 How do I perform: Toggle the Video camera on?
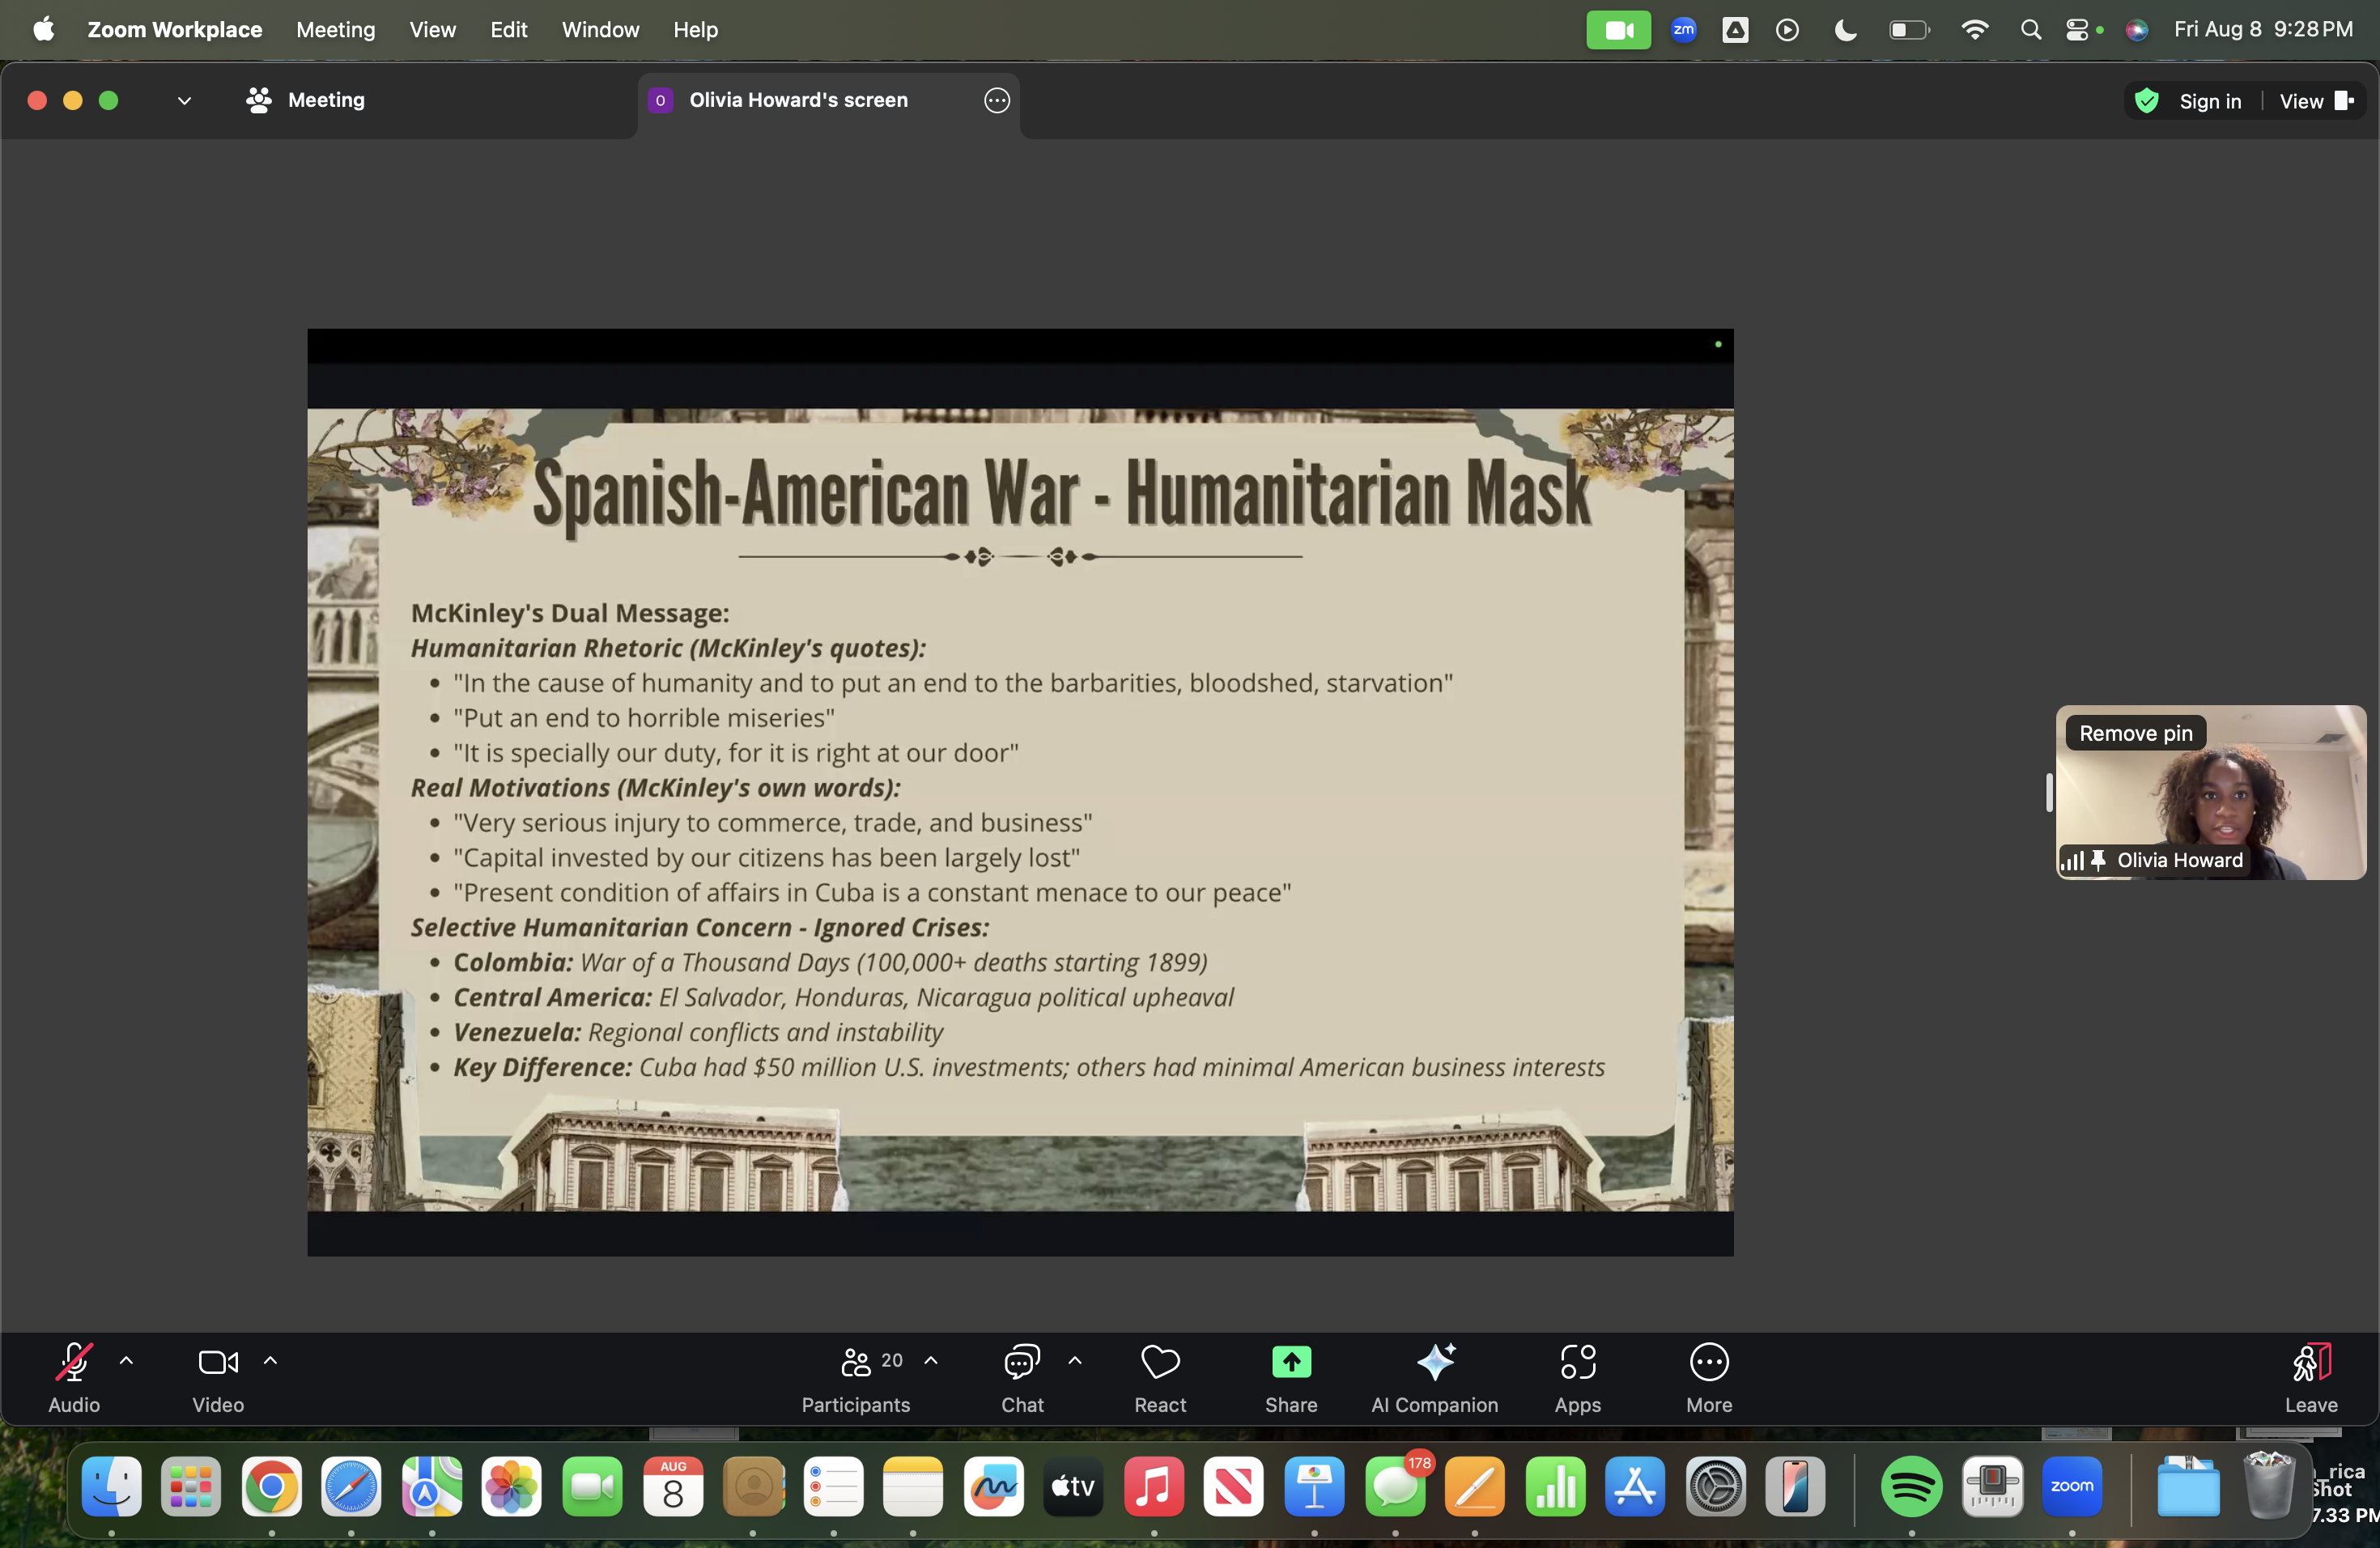(218, 1376)
